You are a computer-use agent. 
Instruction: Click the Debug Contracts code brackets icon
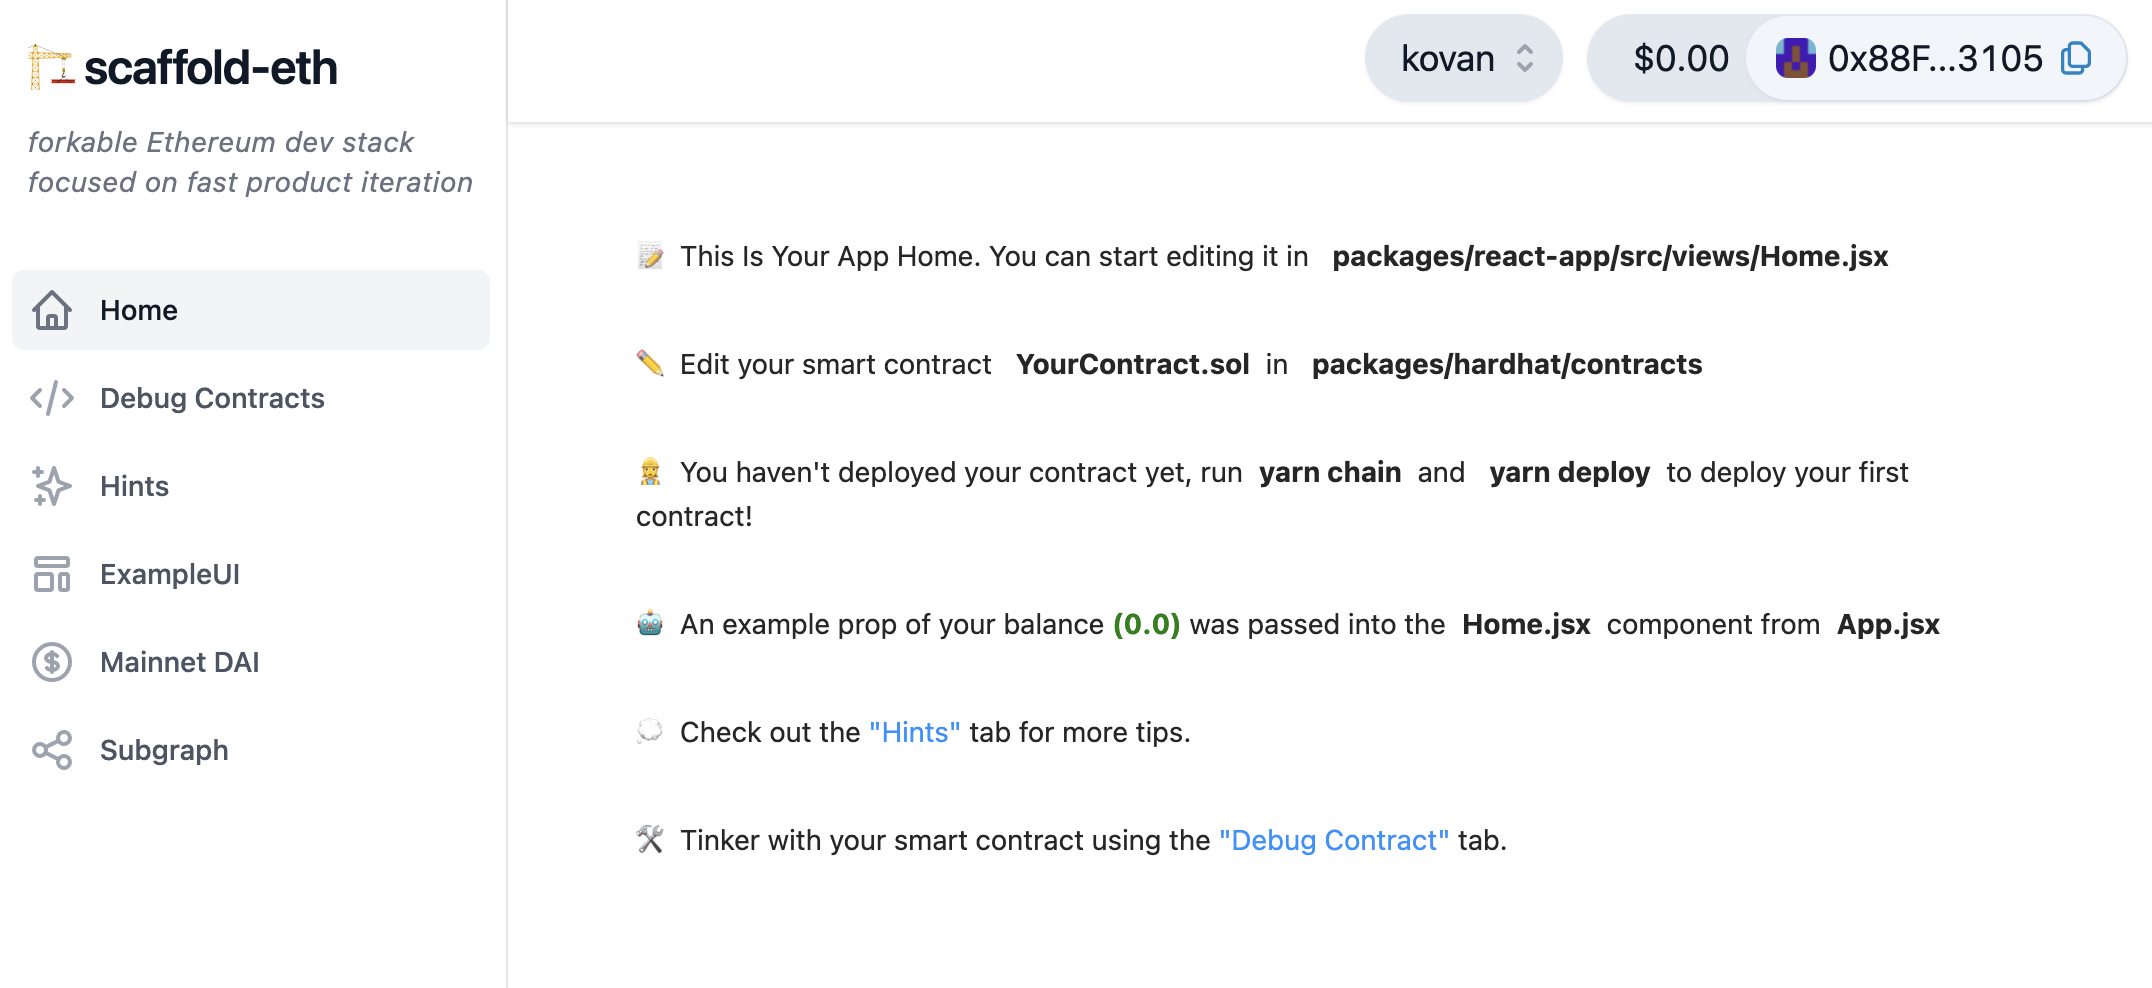pyautogui.click(x=52, y=398)
